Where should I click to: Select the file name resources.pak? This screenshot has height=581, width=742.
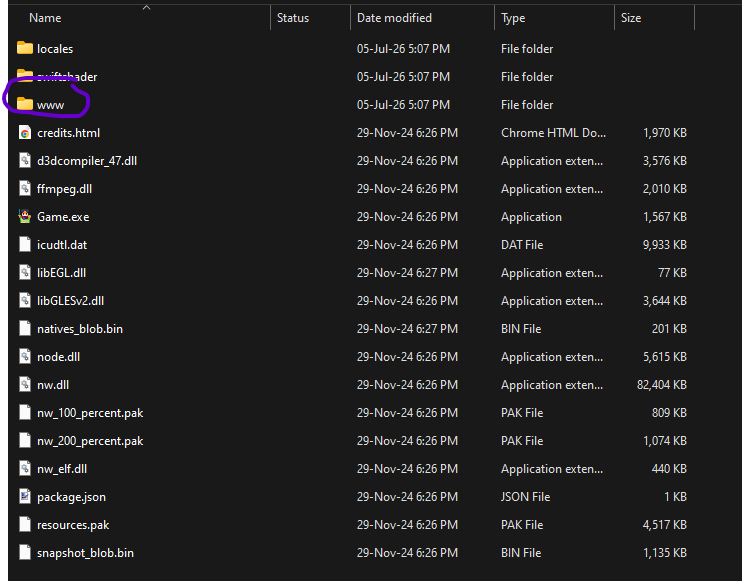pos(73,525)
